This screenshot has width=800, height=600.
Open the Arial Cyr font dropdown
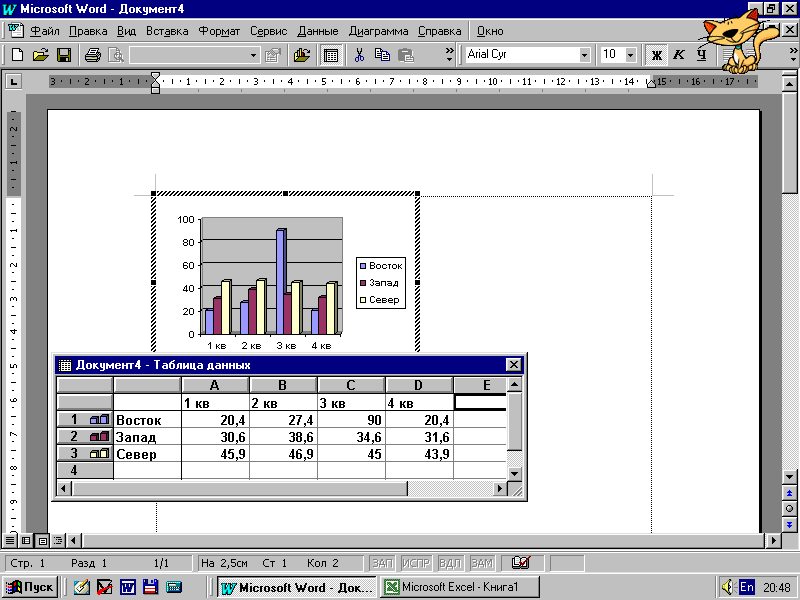coord(584,55)
